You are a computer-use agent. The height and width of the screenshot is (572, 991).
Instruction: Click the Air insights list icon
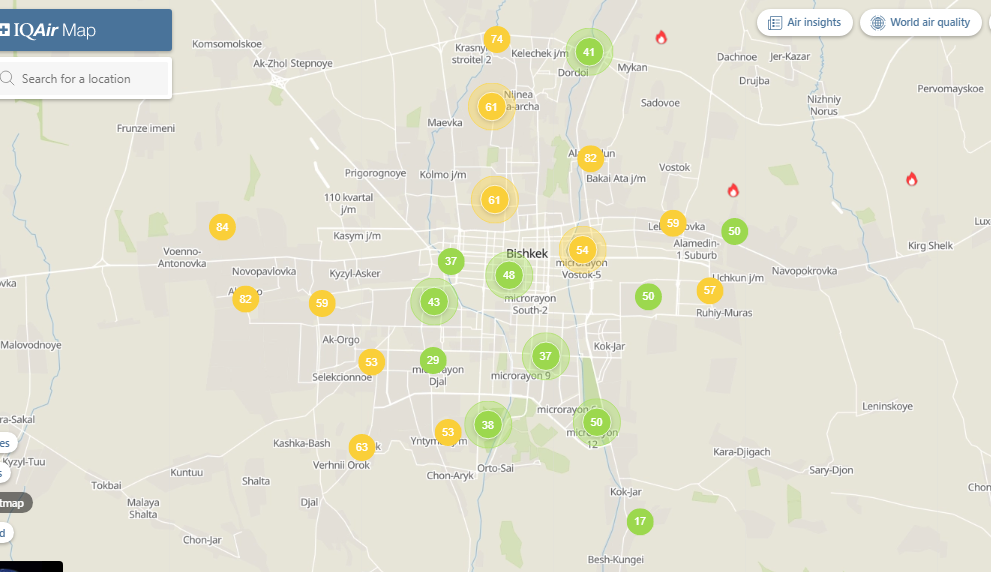coord(774,23)
